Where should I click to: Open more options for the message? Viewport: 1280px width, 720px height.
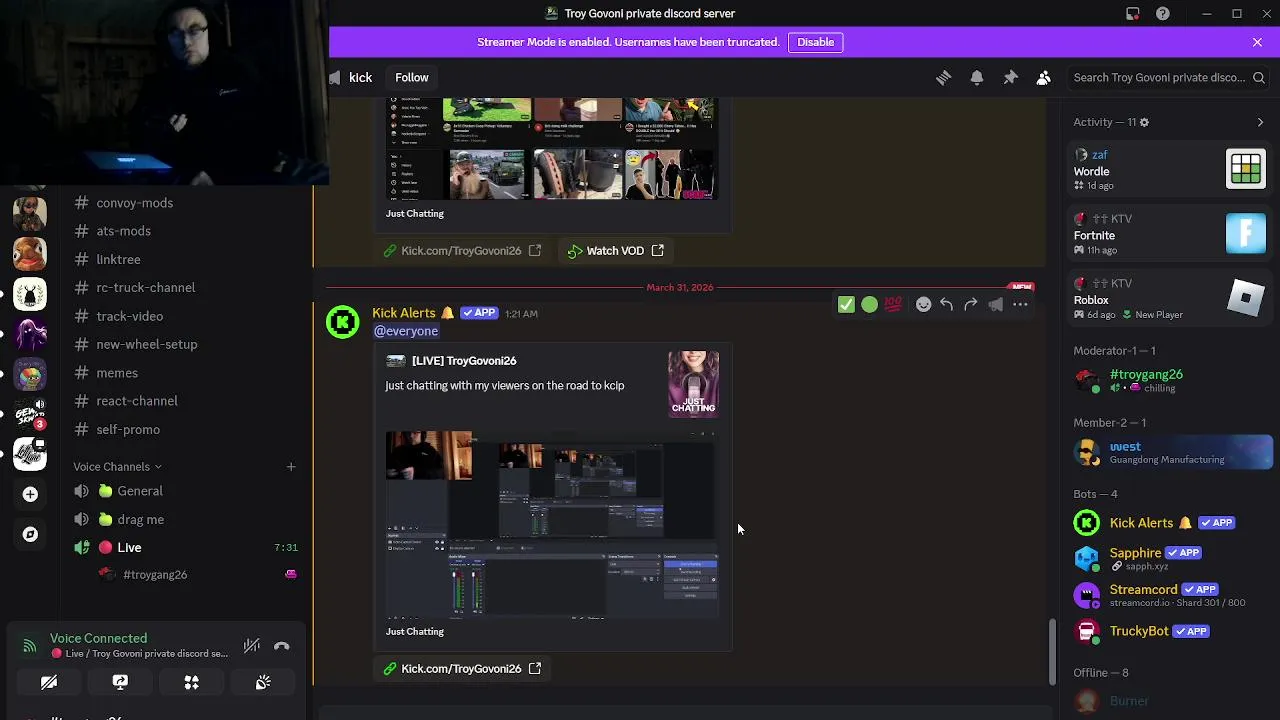(x=1020, y=305)
